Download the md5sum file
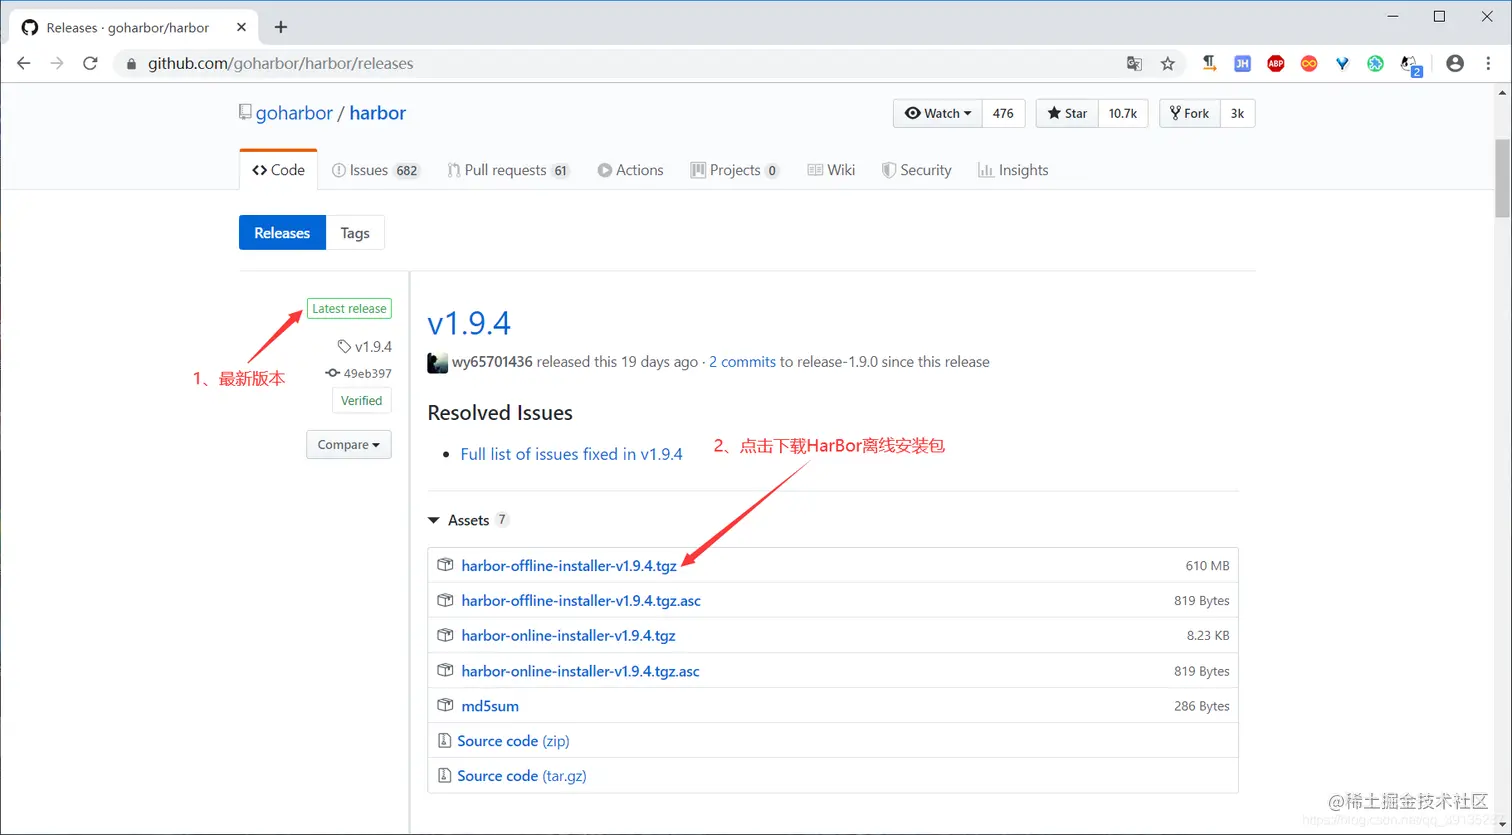 [x=490, y=706]
